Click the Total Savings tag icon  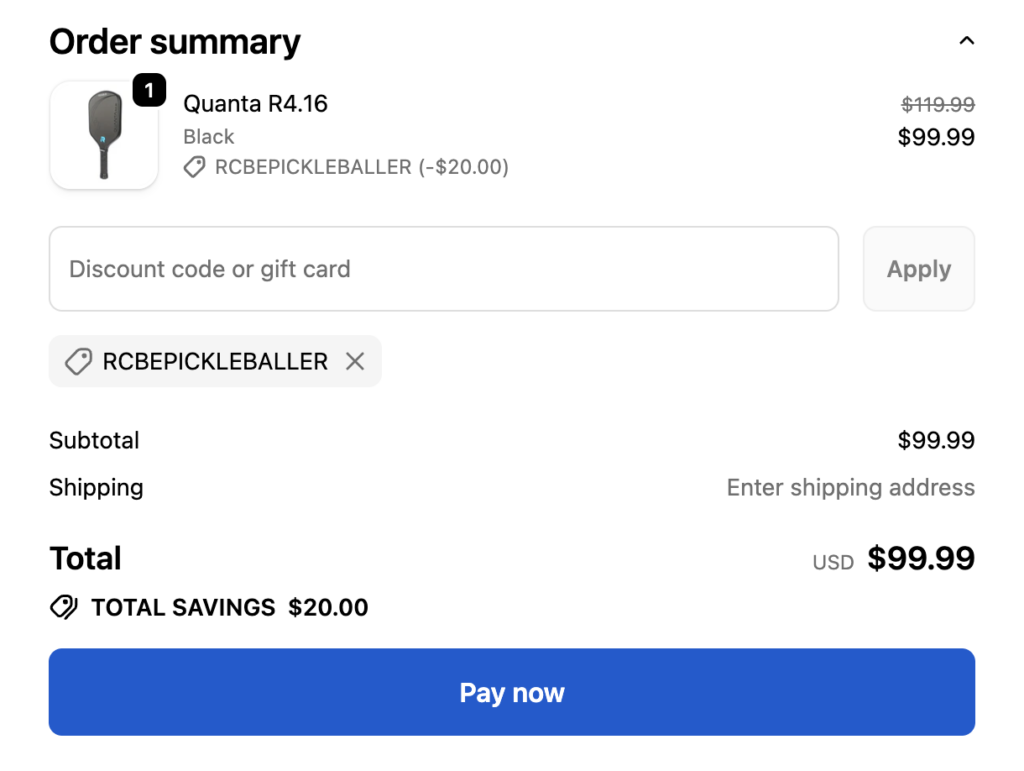tap(64, 607)
